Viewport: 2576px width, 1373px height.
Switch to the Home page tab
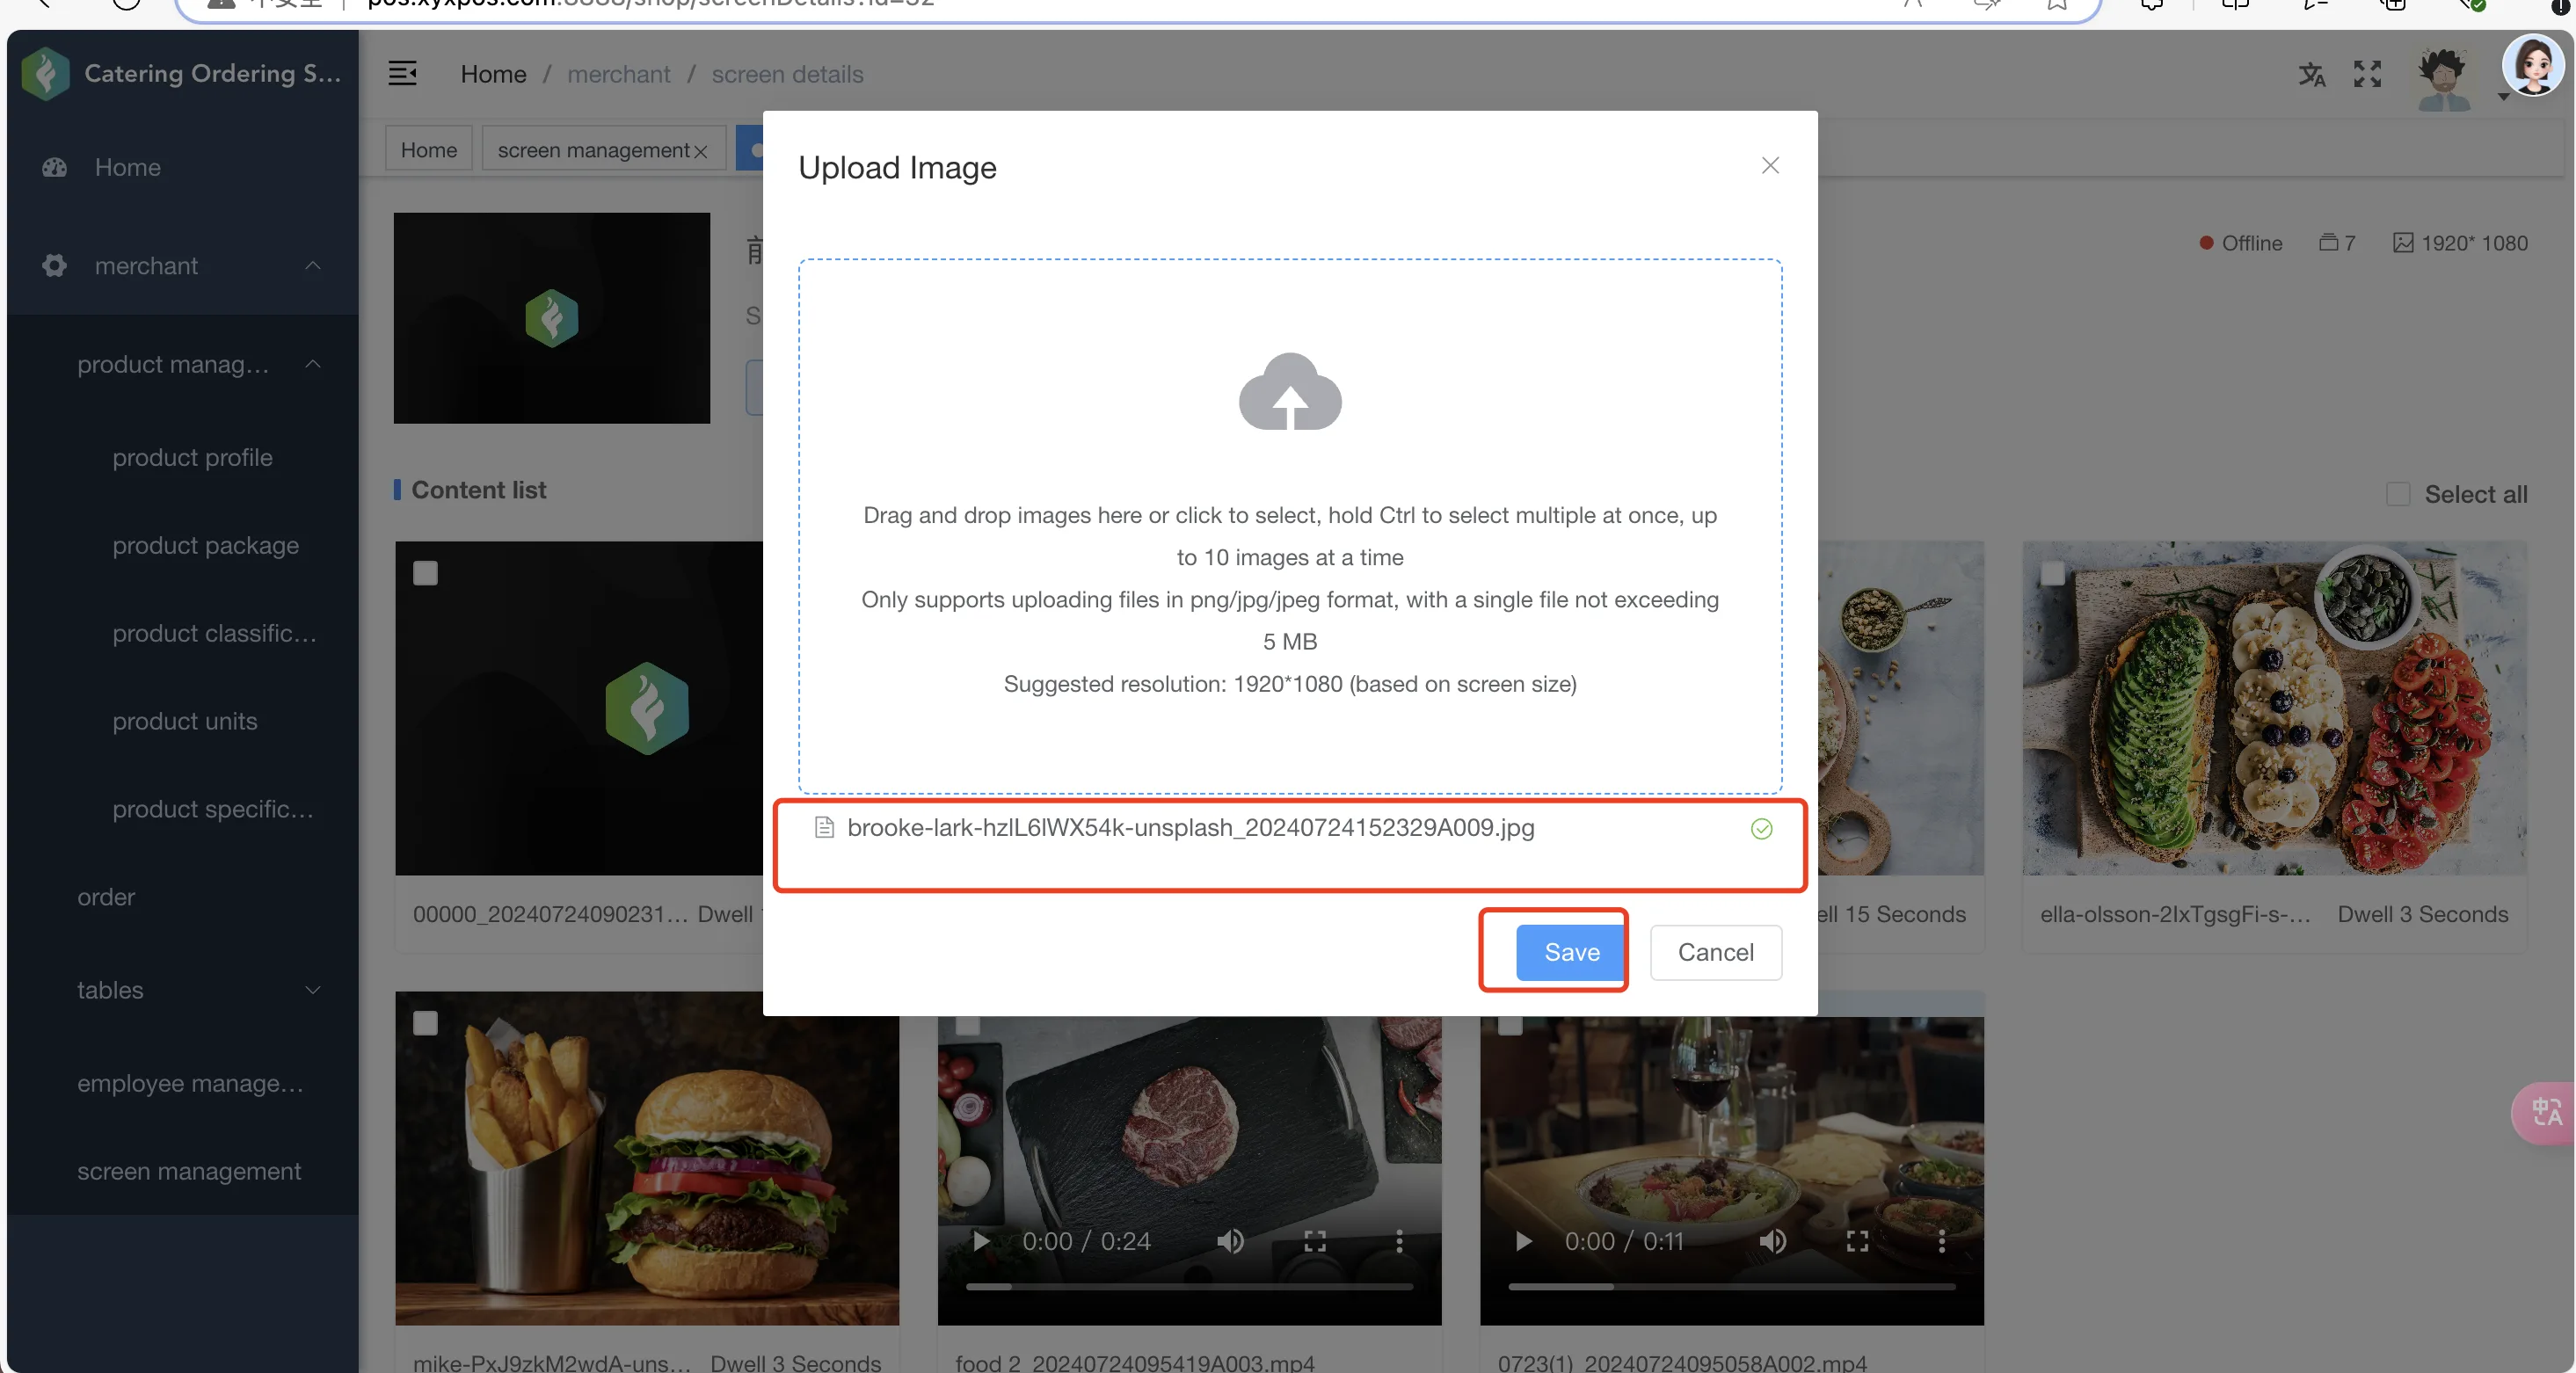click(x=429, y=150)
